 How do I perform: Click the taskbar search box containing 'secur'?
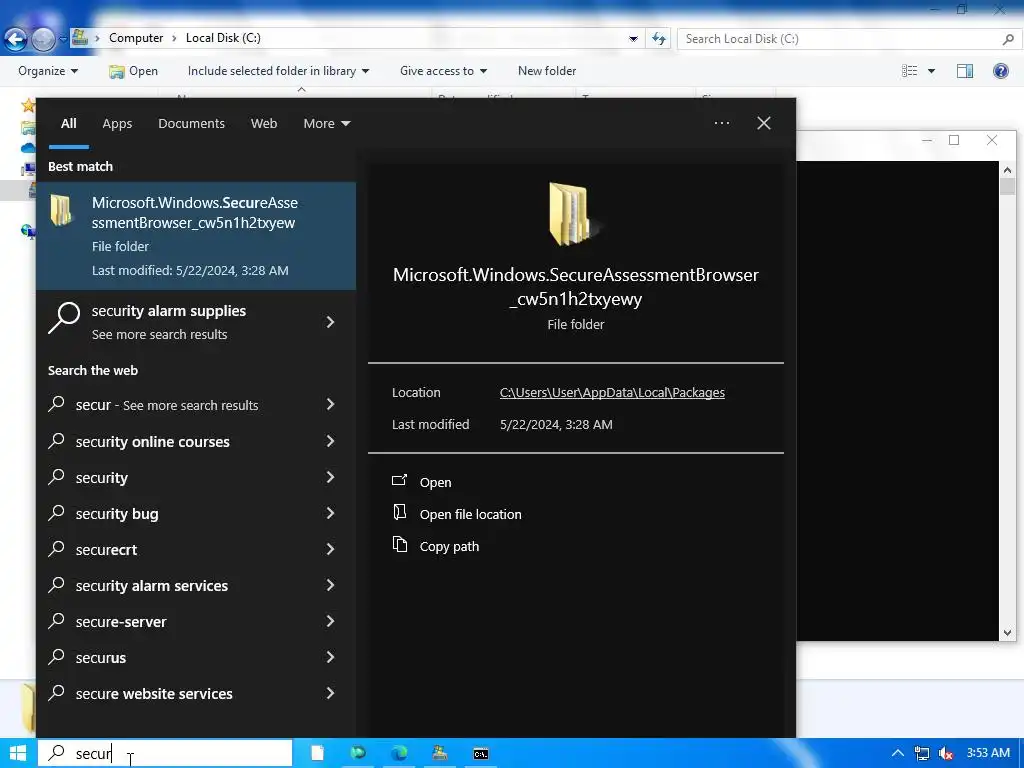tap(165, 754)
